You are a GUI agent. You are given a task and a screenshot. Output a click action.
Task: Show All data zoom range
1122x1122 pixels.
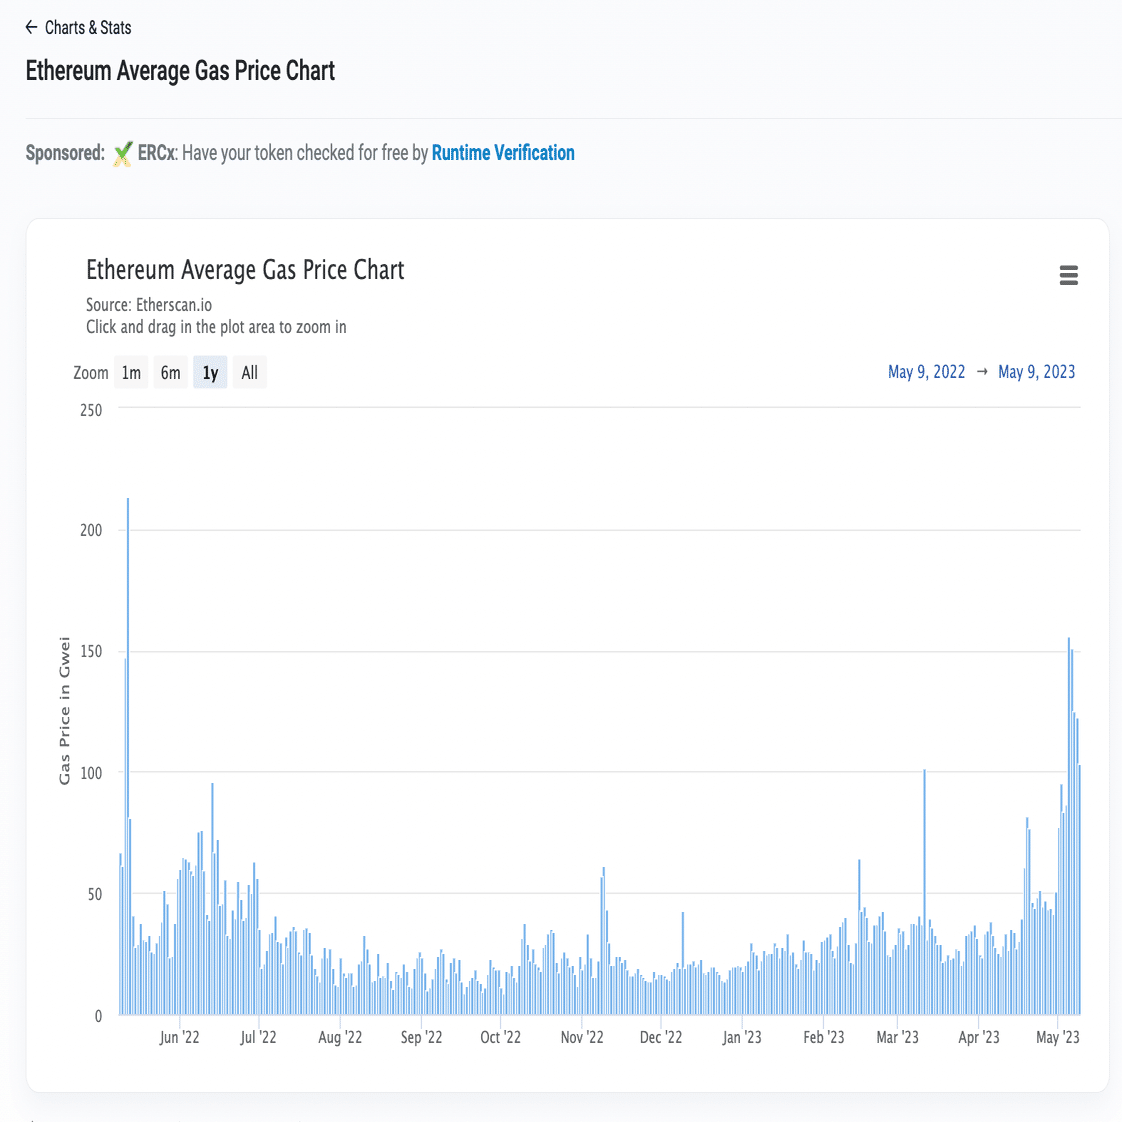pos(249,373)
